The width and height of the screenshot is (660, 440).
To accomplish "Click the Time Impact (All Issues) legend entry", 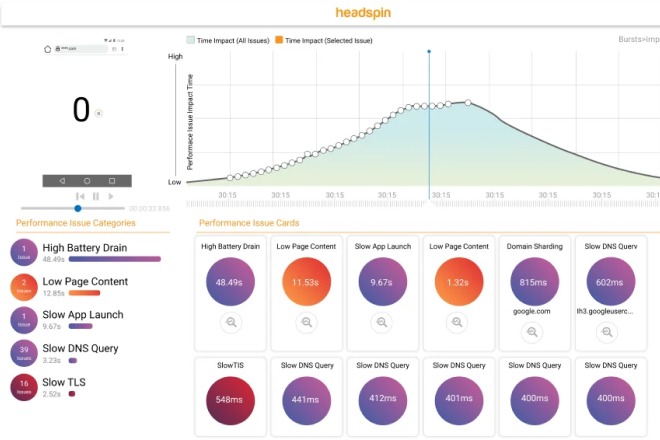I will point(232,40).
